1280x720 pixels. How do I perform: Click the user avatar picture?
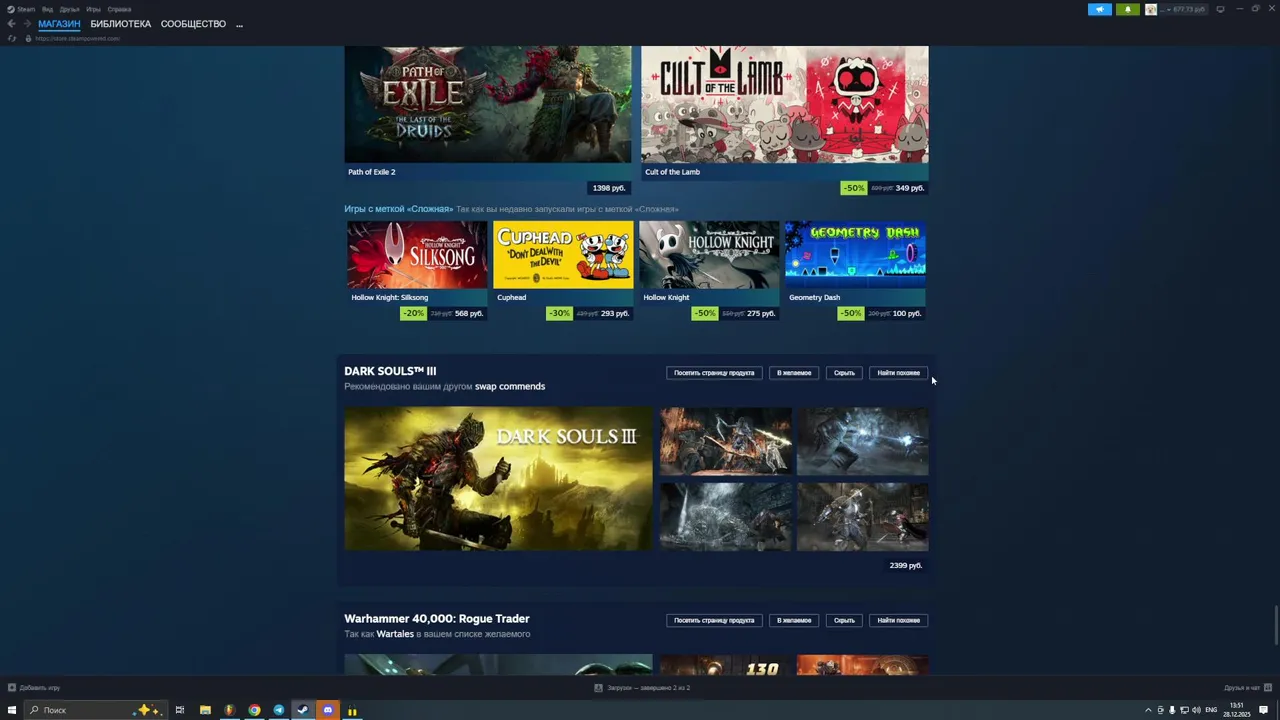(x=1151, y=9)
